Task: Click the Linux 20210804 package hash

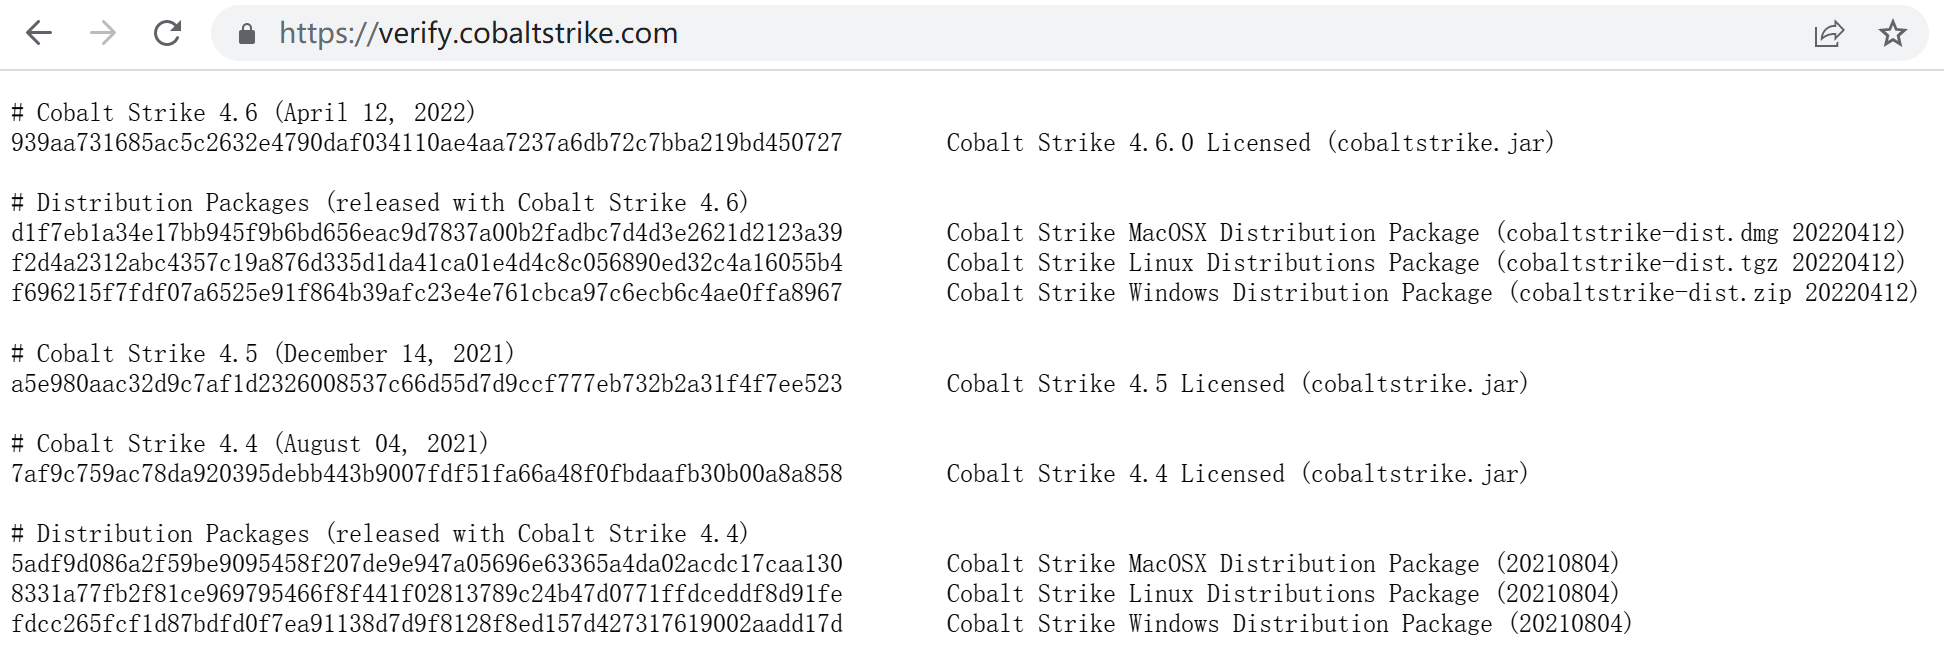Action: [x=427, y=594]
